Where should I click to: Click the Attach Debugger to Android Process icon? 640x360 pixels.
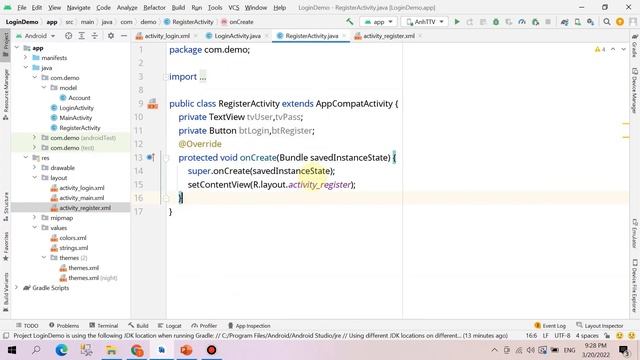point(535,22)
